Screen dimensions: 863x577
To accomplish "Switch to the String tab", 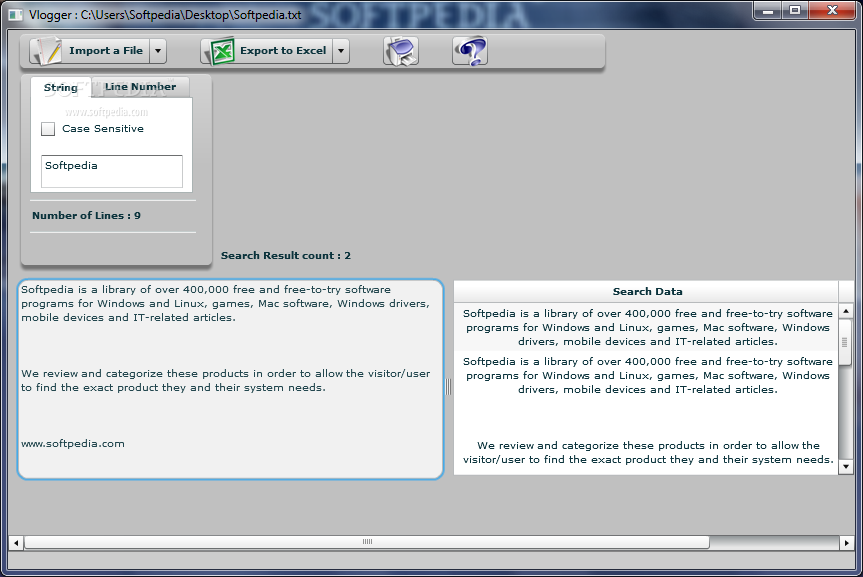I will pyautogui.click(x=61, y=88).
